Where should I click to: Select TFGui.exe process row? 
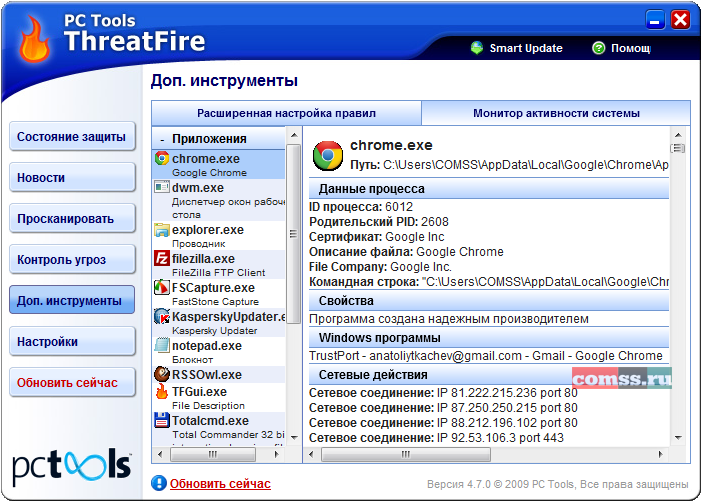219,398
